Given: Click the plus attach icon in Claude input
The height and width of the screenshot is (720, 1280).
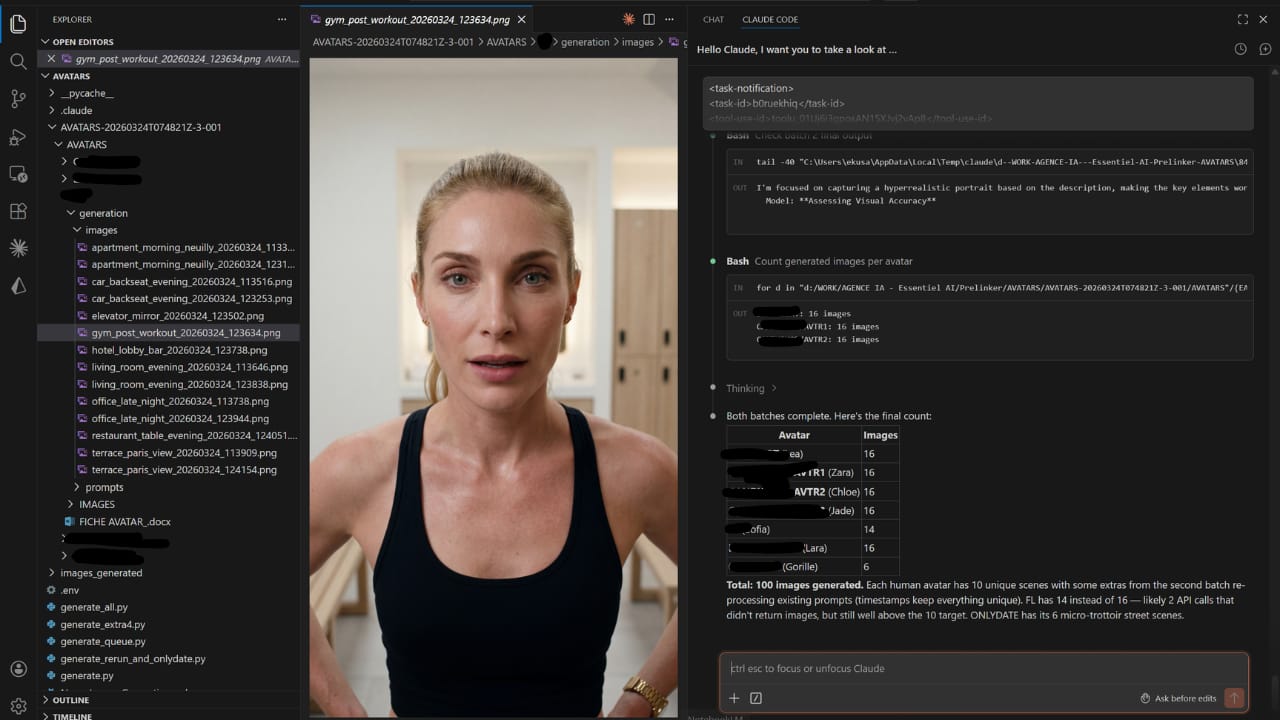Looking at the screenshot, I should click(734, 698).
